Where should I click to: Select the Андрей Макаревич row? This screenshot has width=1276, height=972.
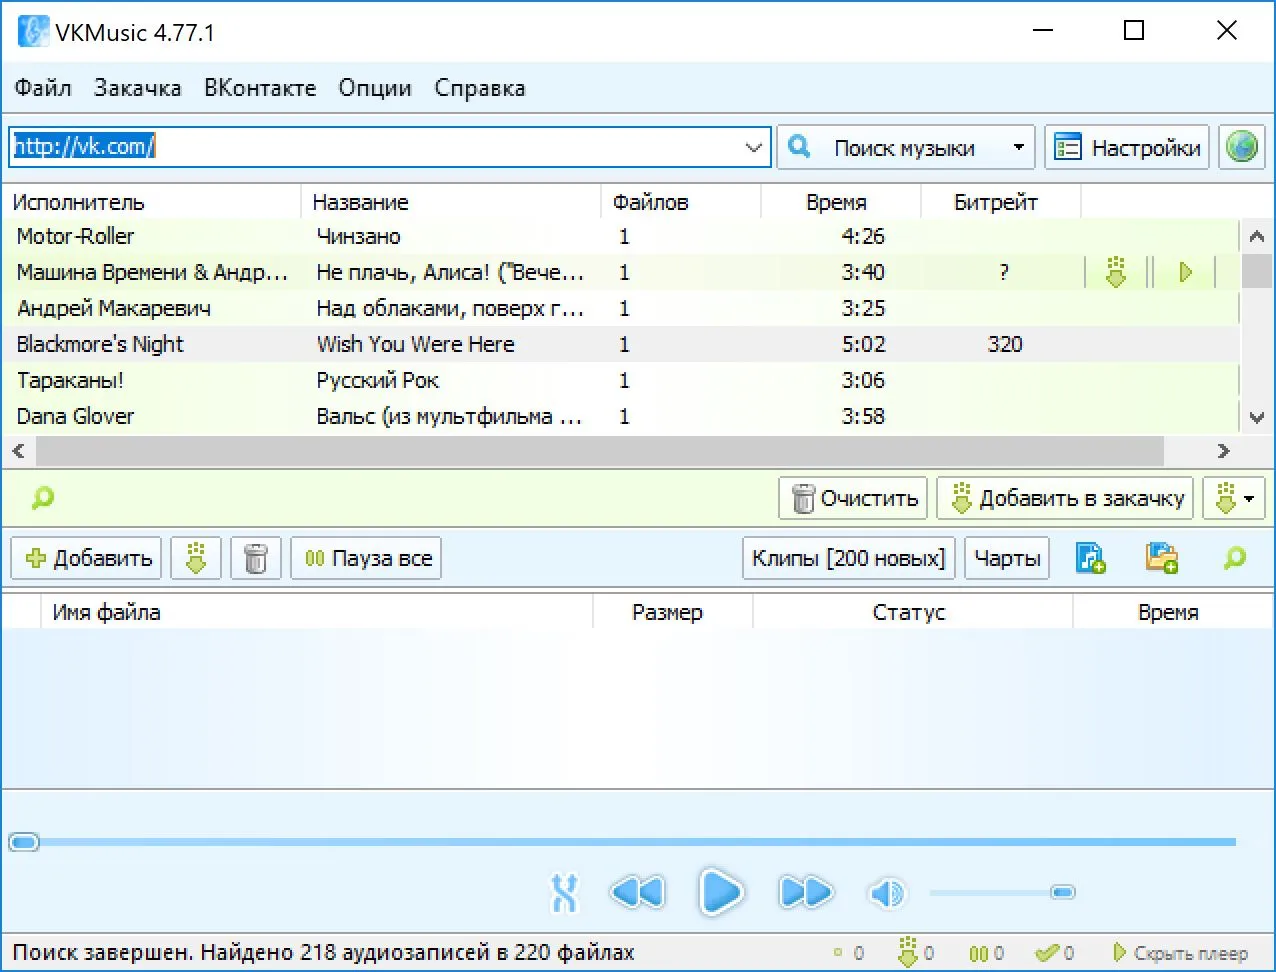[x=620, y=309]
